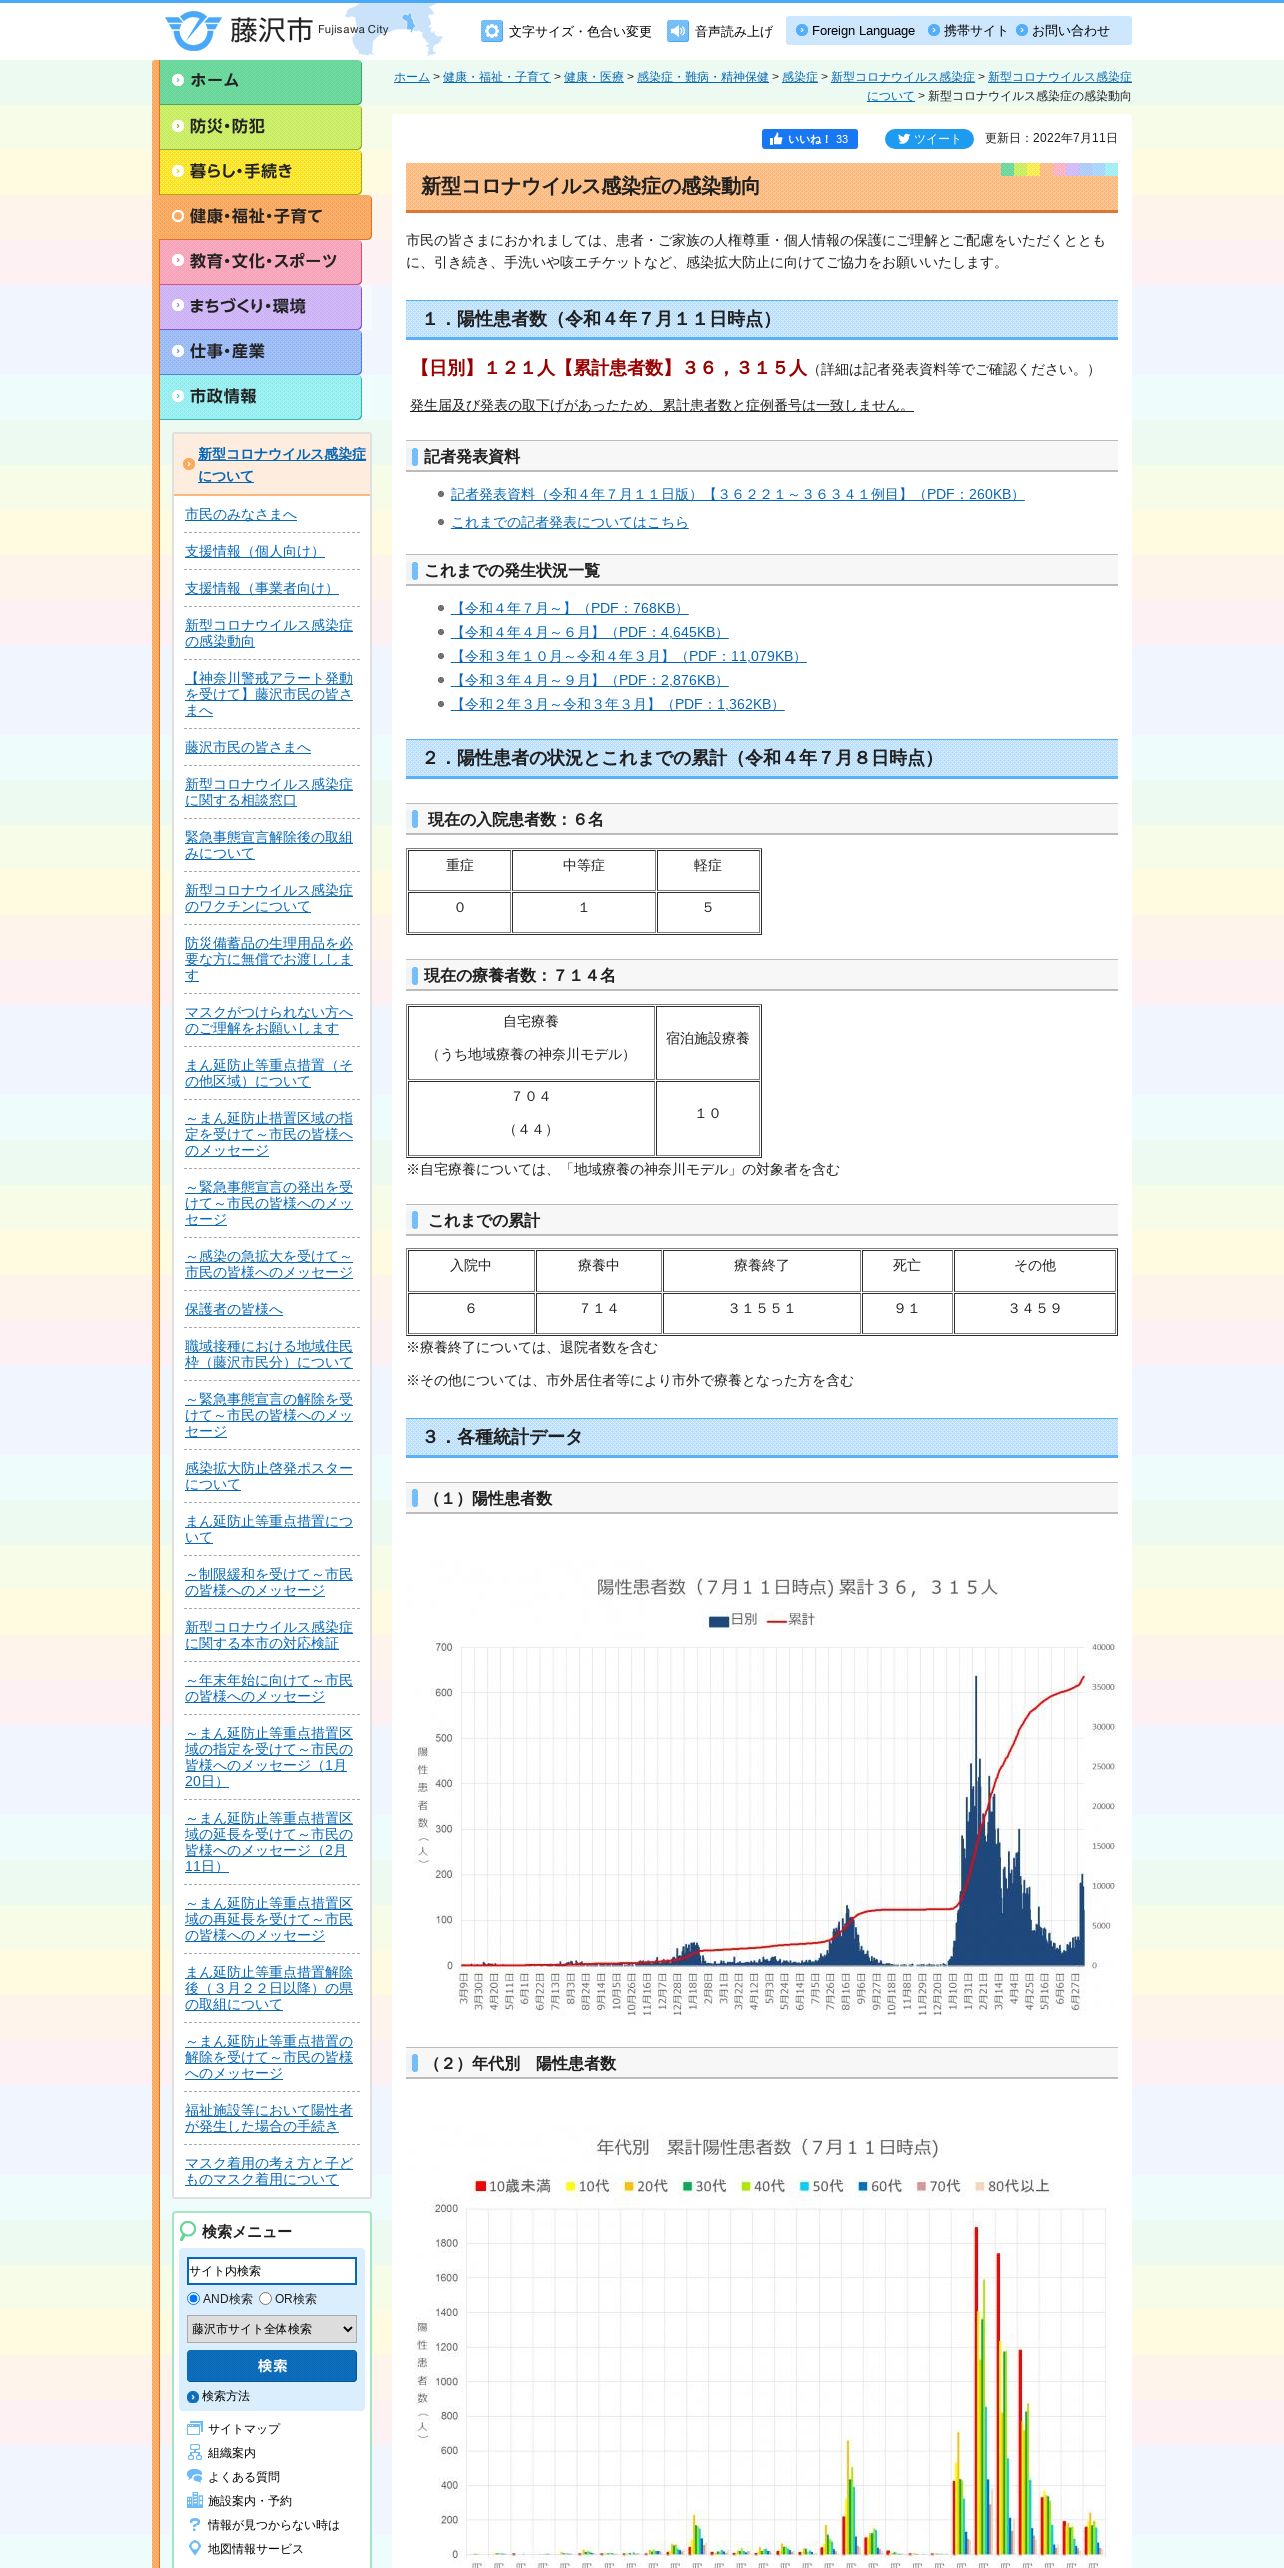The width and height of the screenshot is (1284, 2568).
Task: Open the ホーム navigation menu item
Action: [x=260, y=82]
